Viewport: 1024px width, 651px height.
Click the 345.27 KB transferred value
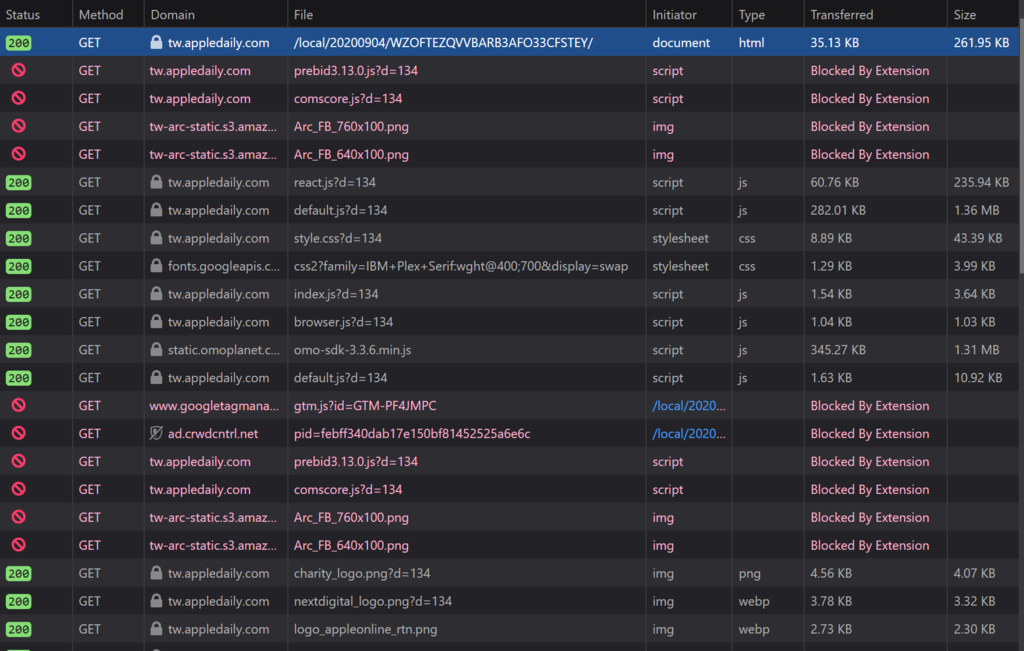point(838,350)
